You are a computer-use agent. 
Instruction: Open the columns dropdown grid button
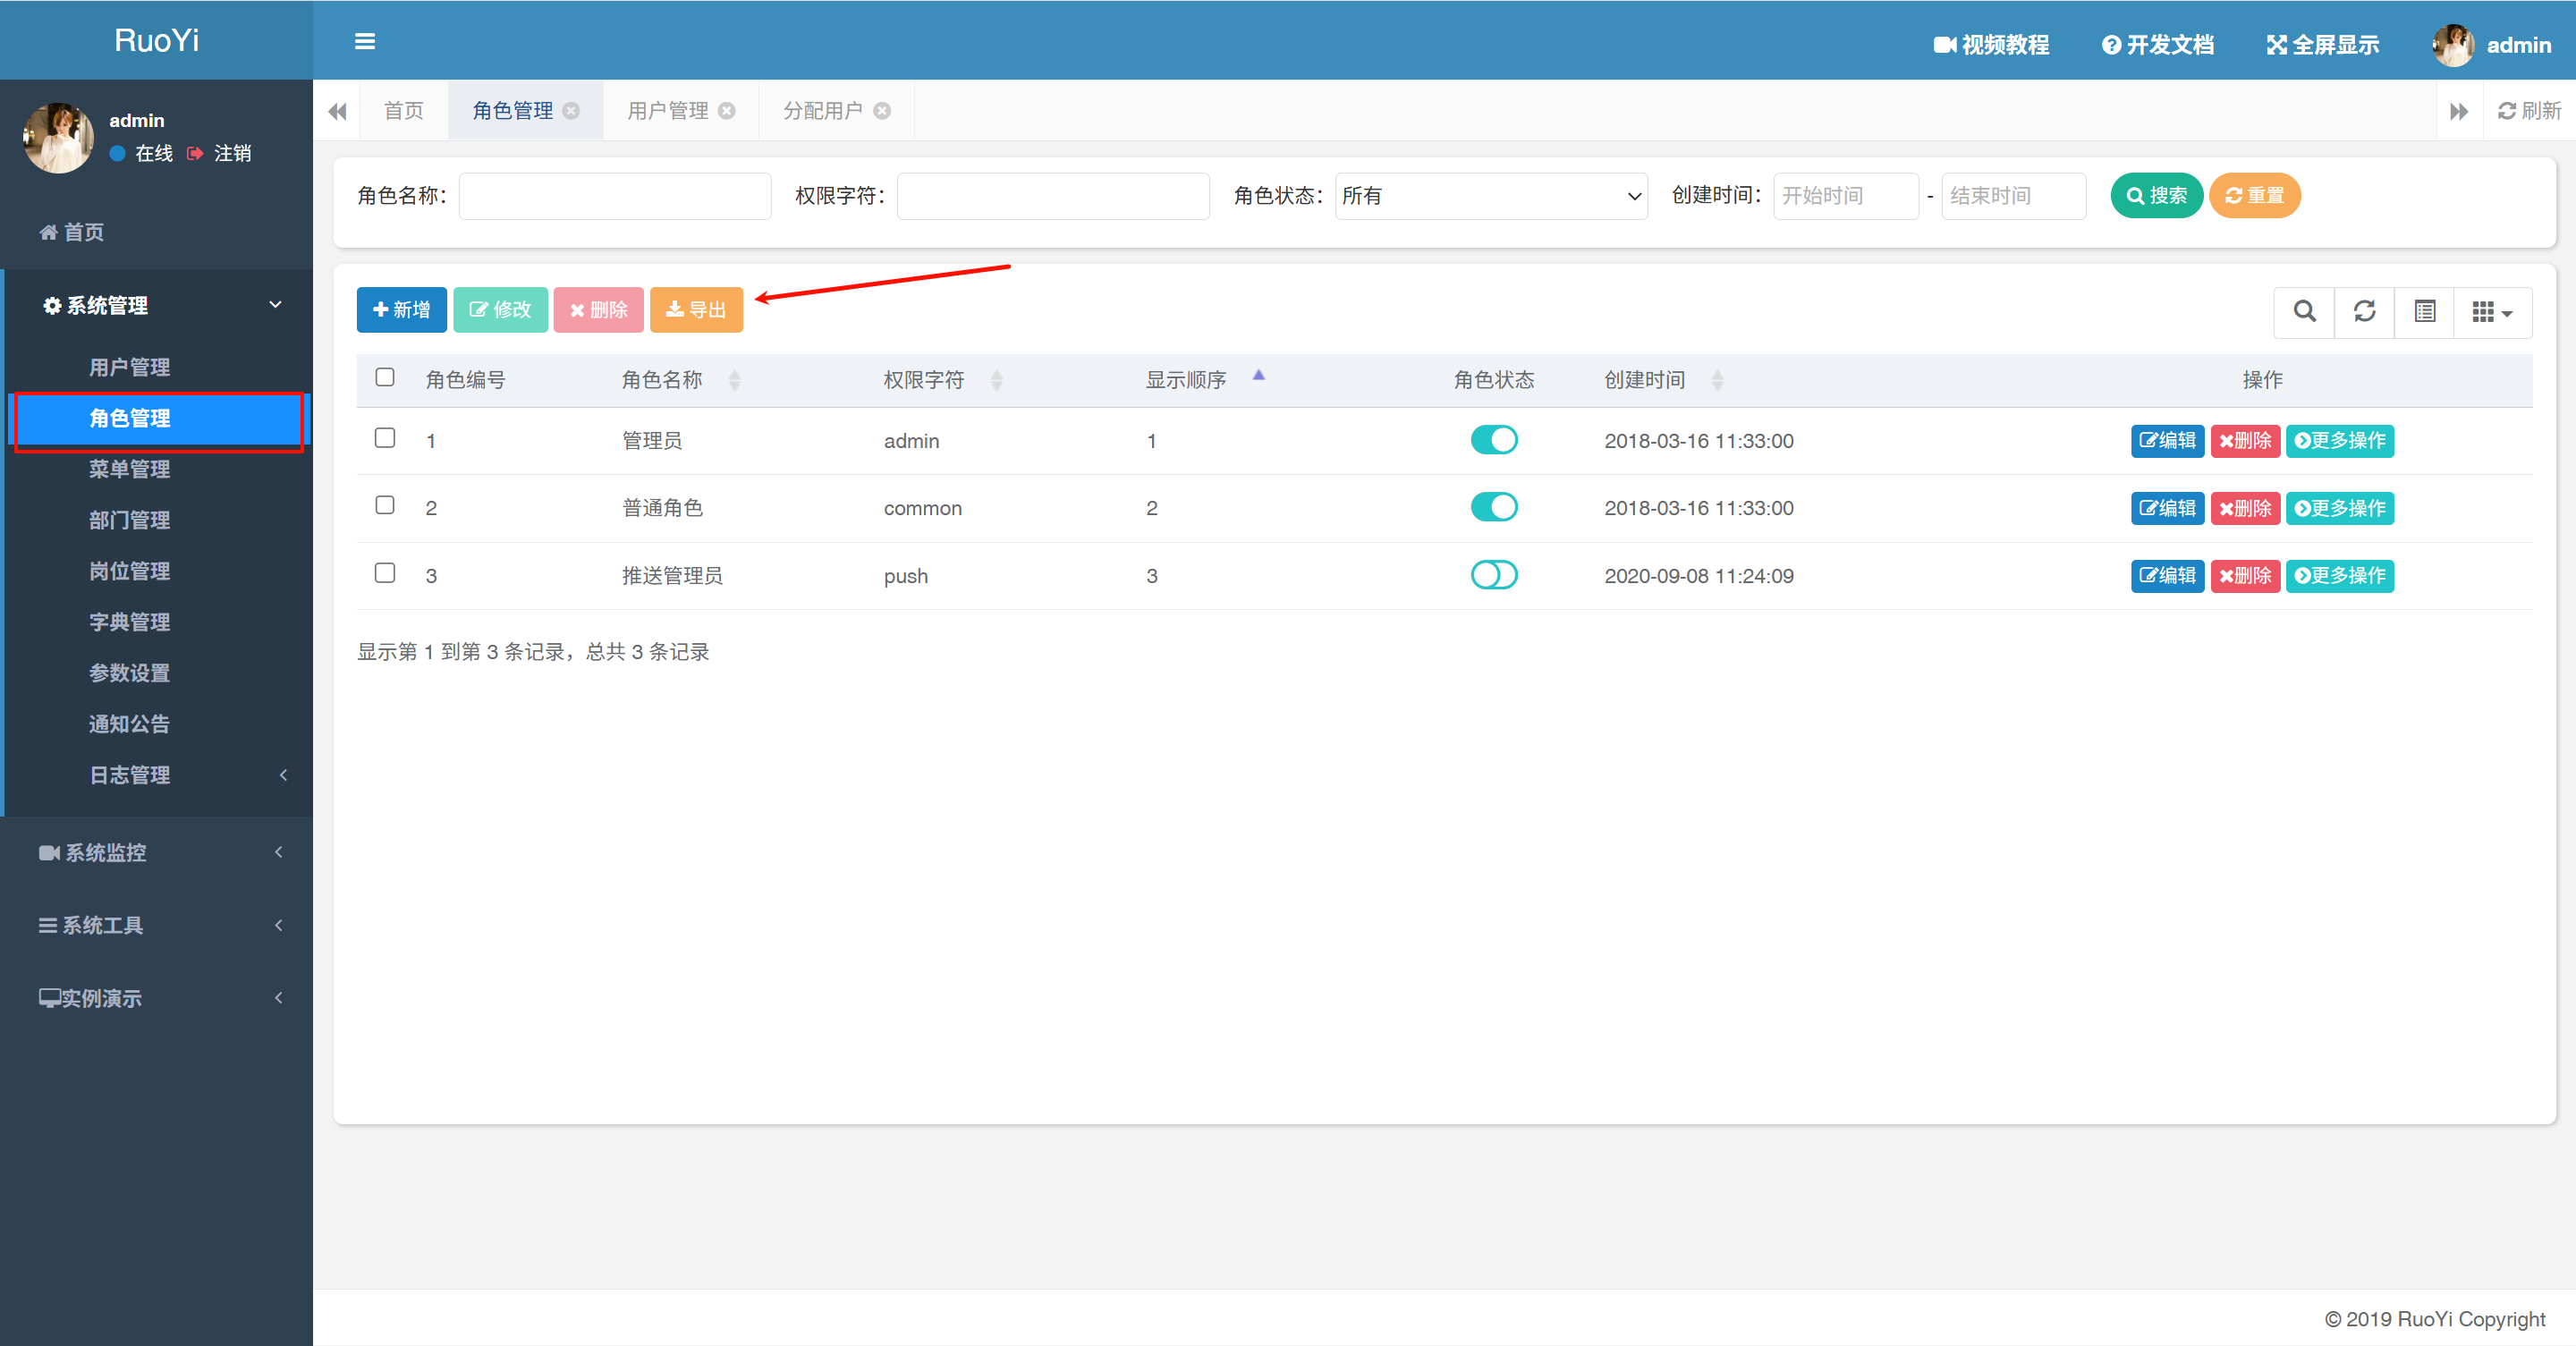2491,311
